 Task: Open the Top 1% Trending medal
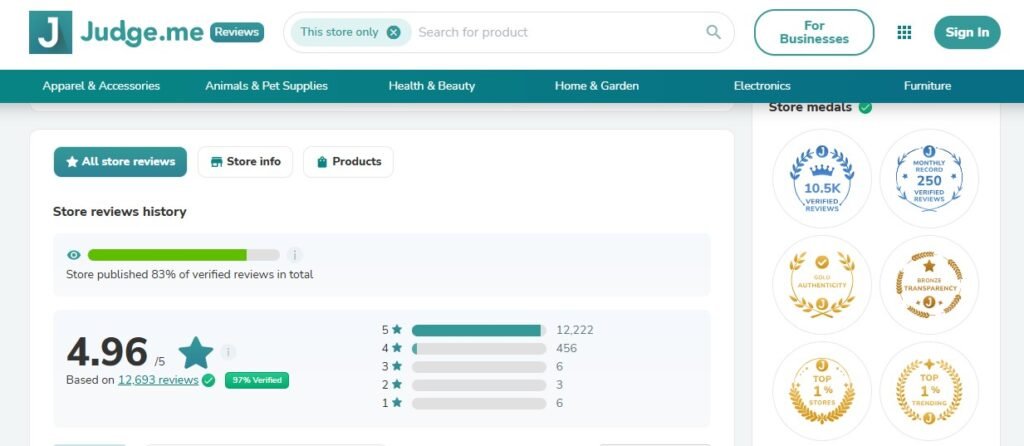[x=929, y=391]
